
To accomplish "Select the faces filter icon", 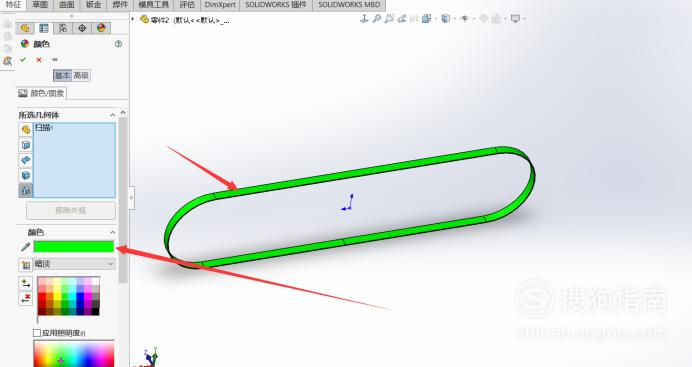I will tap(26, 145).
